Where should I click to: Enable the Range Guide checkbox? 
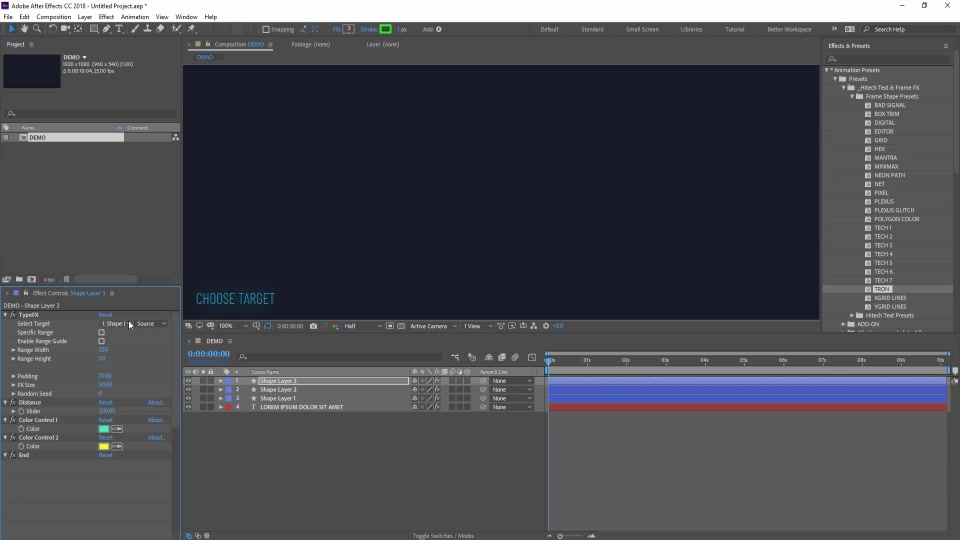[102, 341]
